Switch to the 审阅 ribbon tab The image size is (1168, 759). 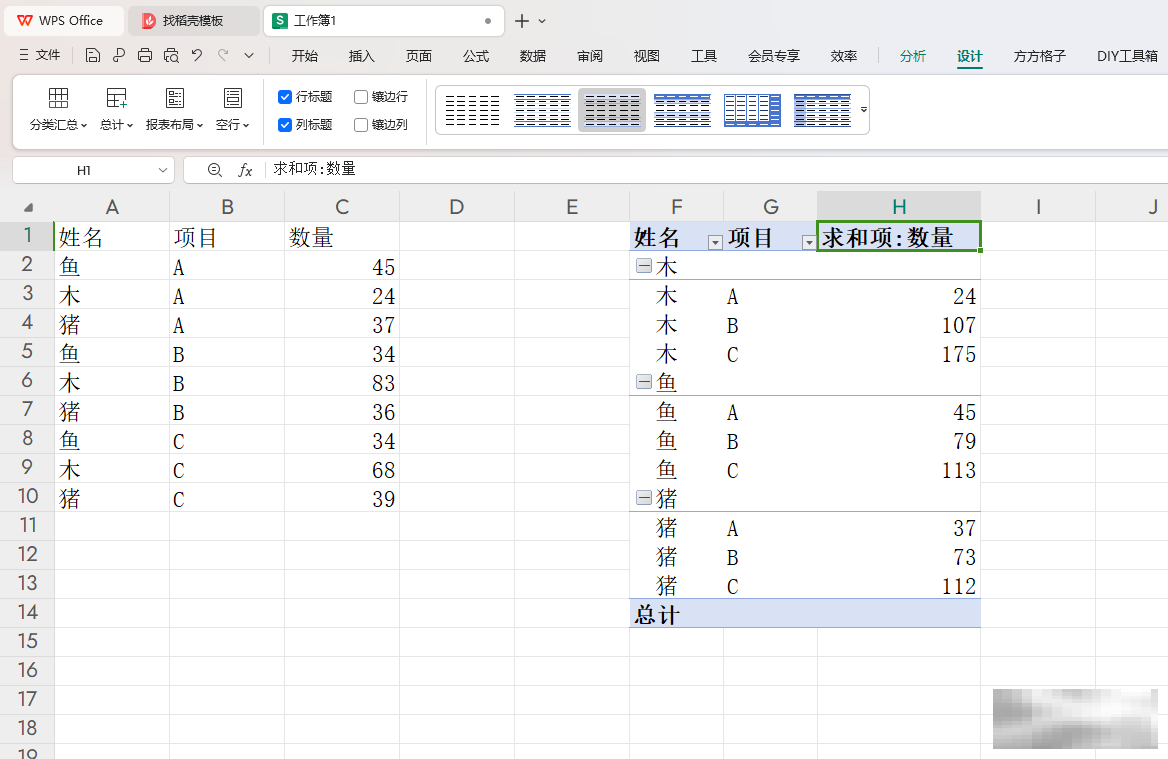coord(590,56)
